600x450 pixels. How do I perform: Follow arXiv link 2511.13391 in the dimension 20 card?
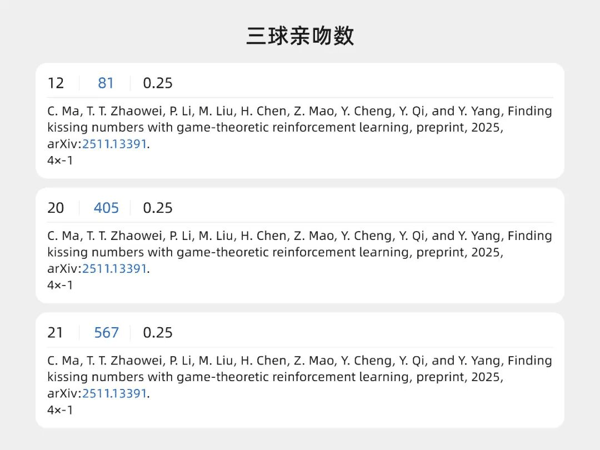[x=114, y=269]
